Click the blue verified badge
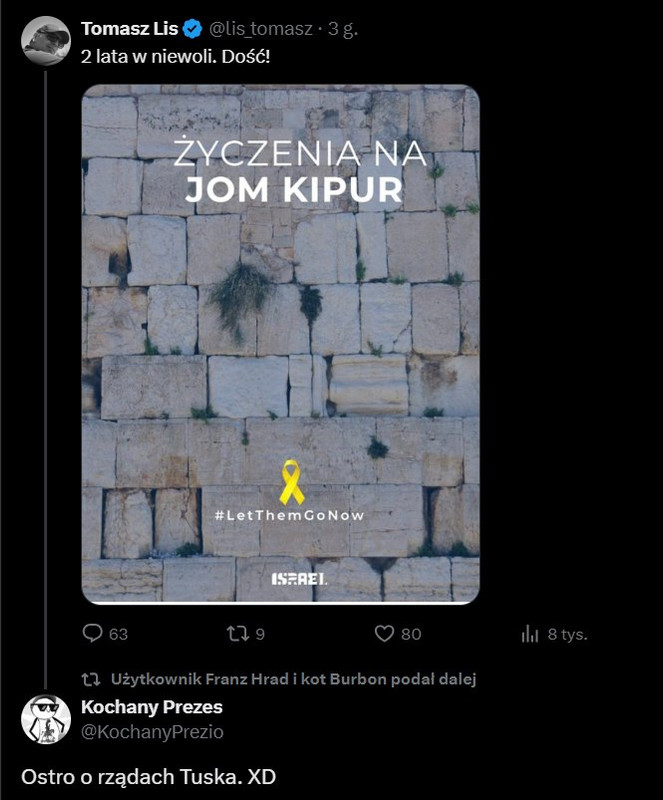Screen dimensions: 663x800 point(192,29)
